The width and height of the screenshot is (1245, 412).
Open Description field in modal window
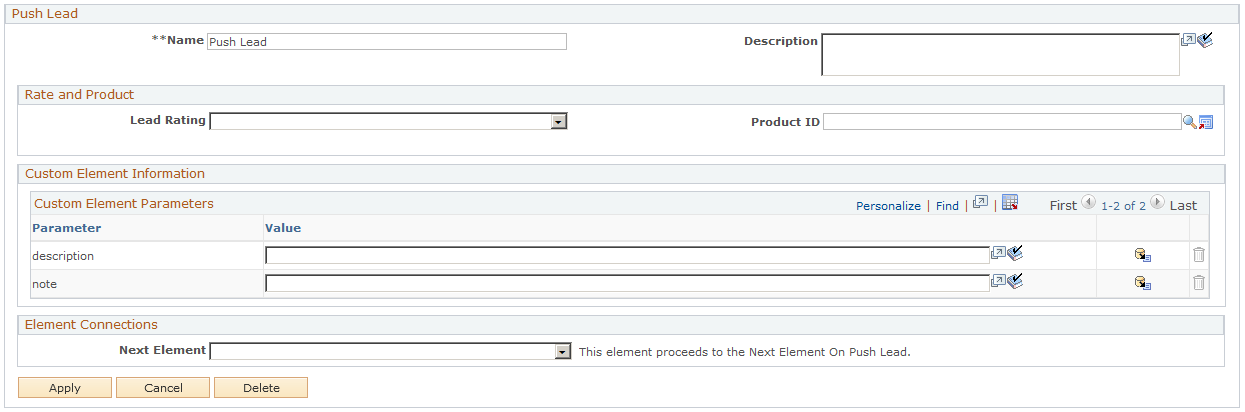(1187, 41)
